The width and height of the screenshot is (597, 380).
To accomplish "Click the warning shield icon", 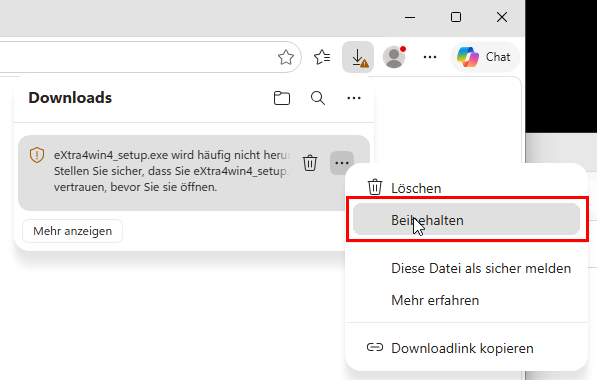I will tap(37, 155).
